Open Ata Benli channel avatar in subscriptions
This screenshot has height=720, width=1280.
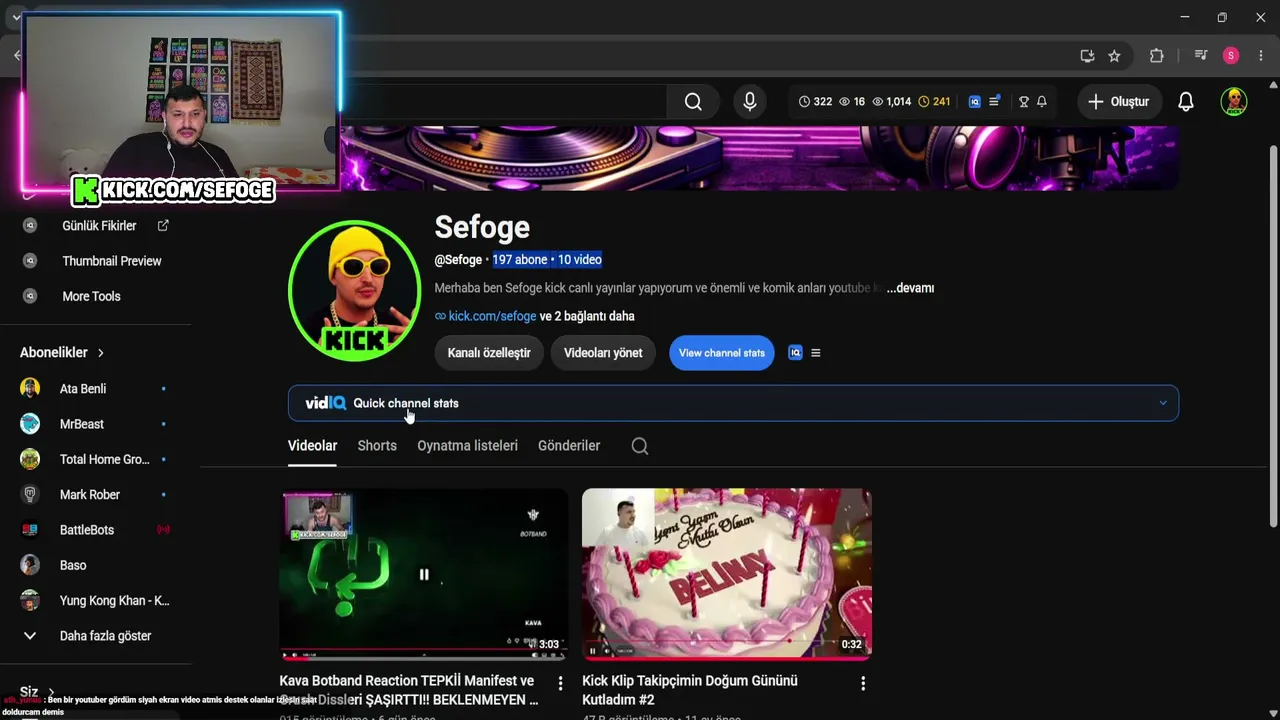[x=30, y=389]
